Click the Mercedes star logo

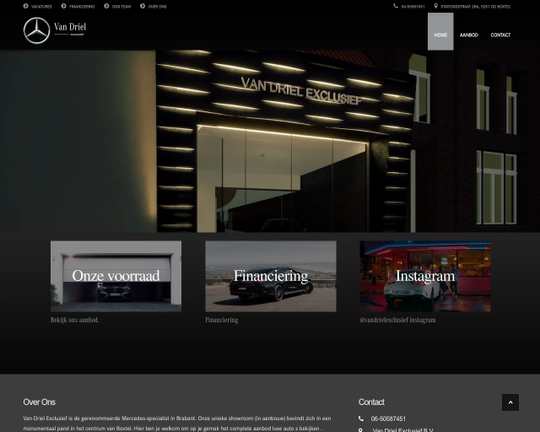click(x=37, y=31)
